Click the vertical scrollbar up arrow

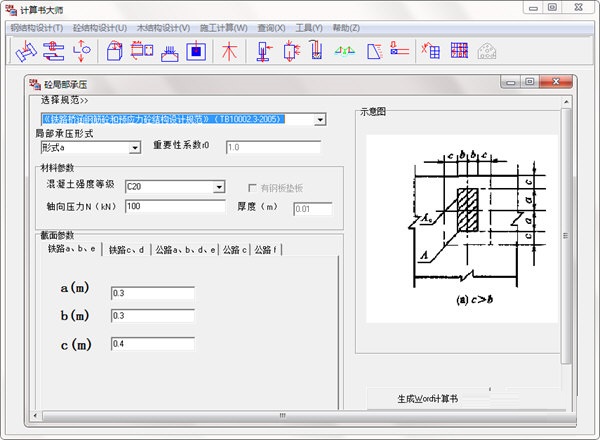click(566, 102)
